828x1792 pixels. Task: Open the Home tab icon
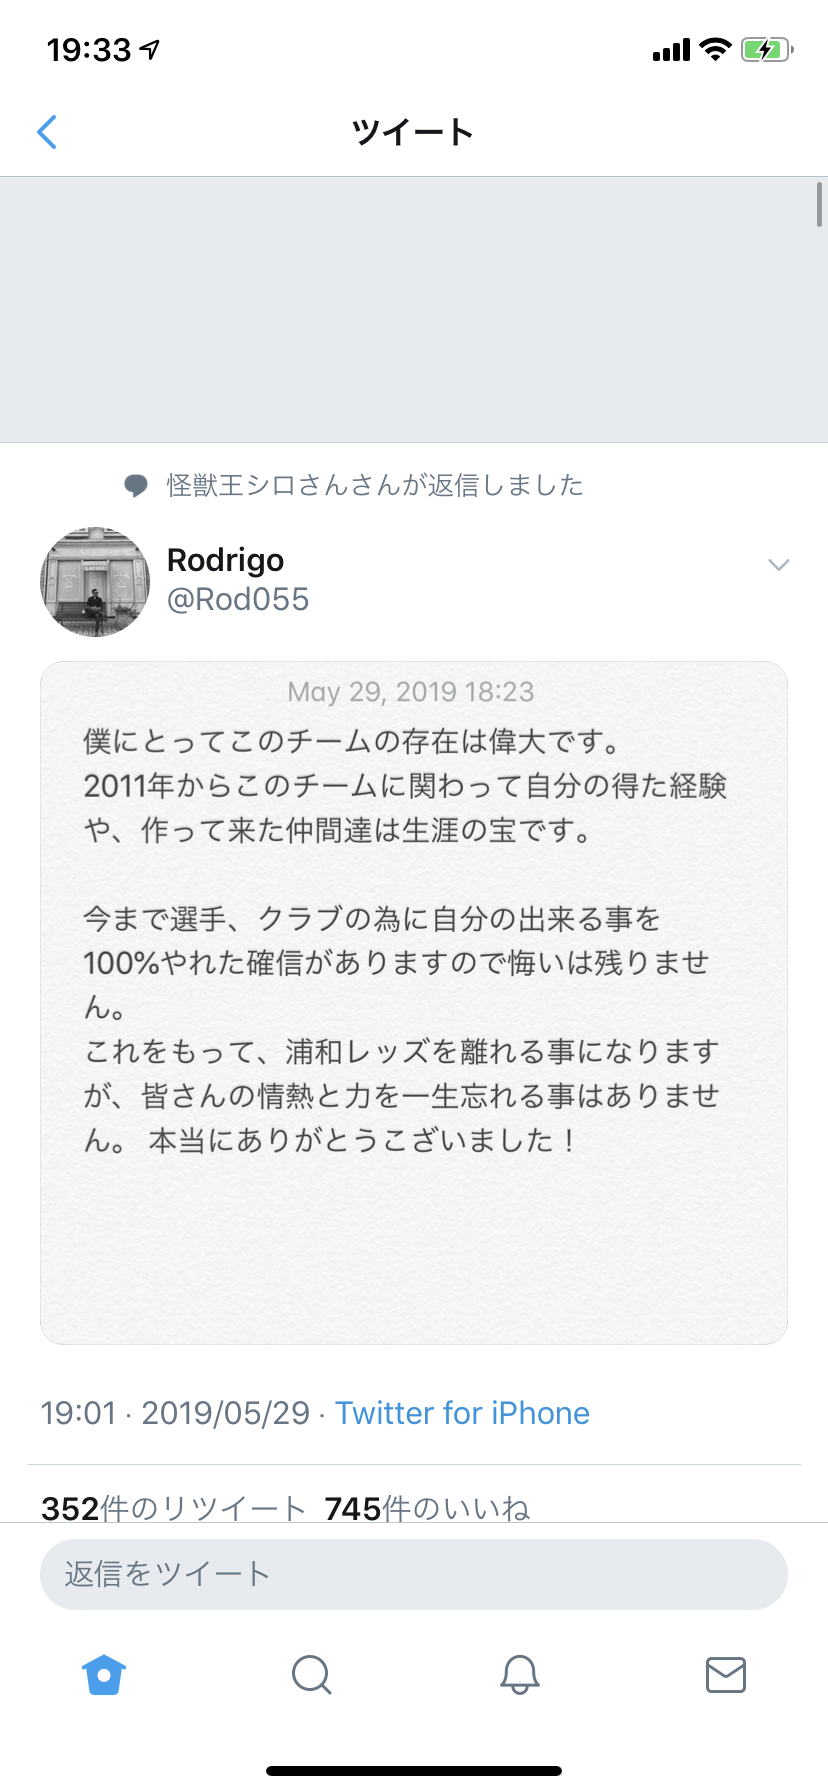pyautogui.click(x=104, y=1674)
